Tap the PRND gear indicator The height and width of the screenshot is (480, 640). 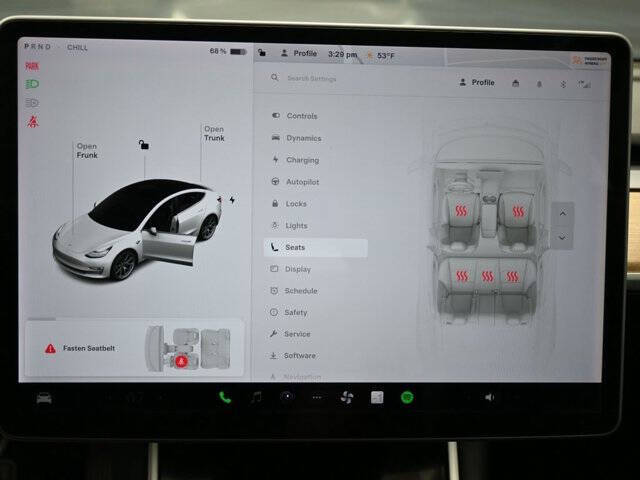37,47
